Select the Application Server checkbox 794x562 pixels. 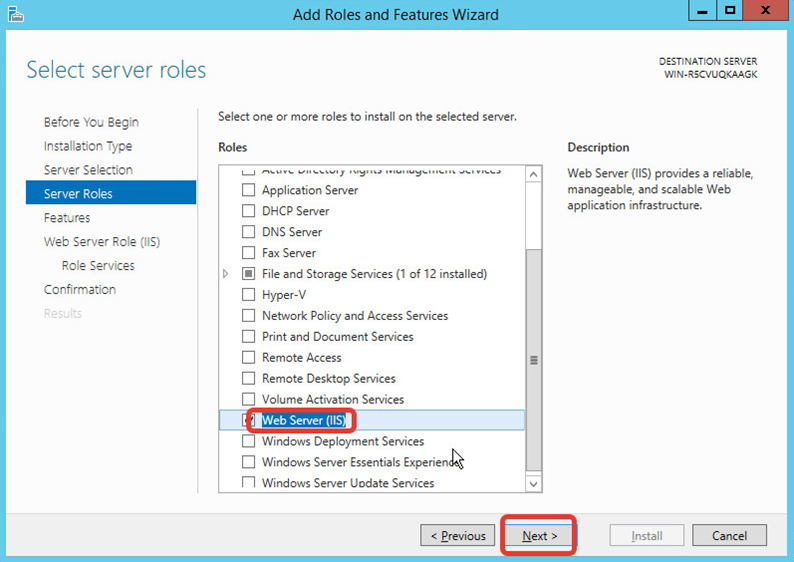[248, 190]
